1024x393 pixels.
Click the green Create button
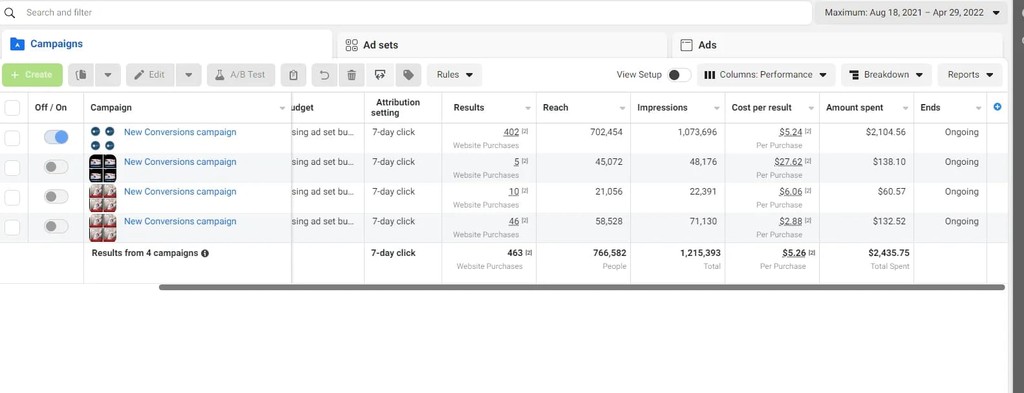click(32, 74)
